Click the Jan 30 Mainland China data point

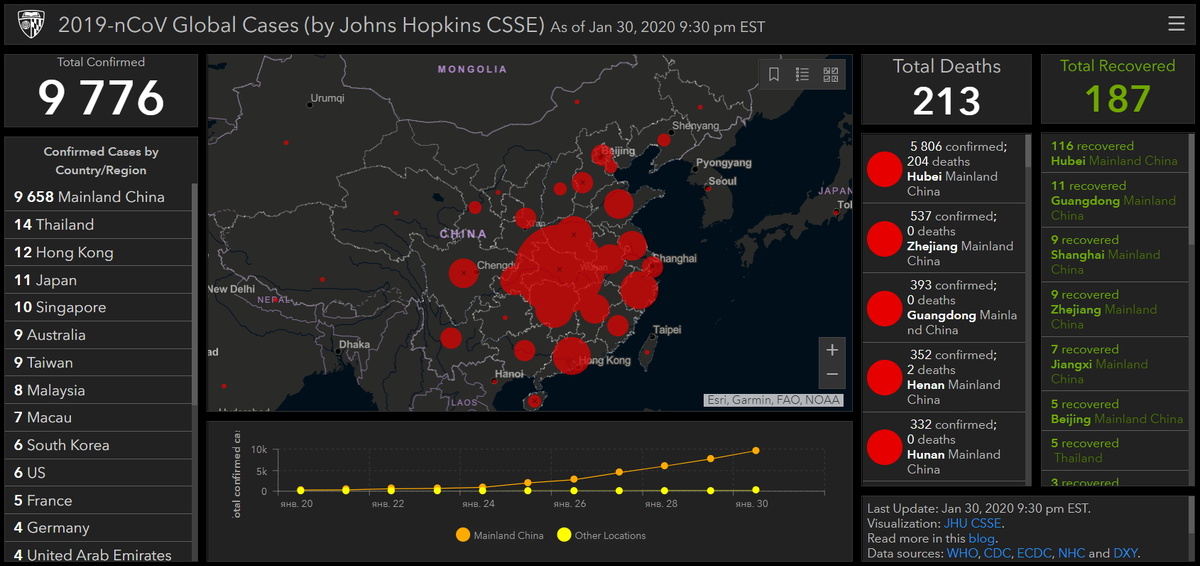coord(755,450)
